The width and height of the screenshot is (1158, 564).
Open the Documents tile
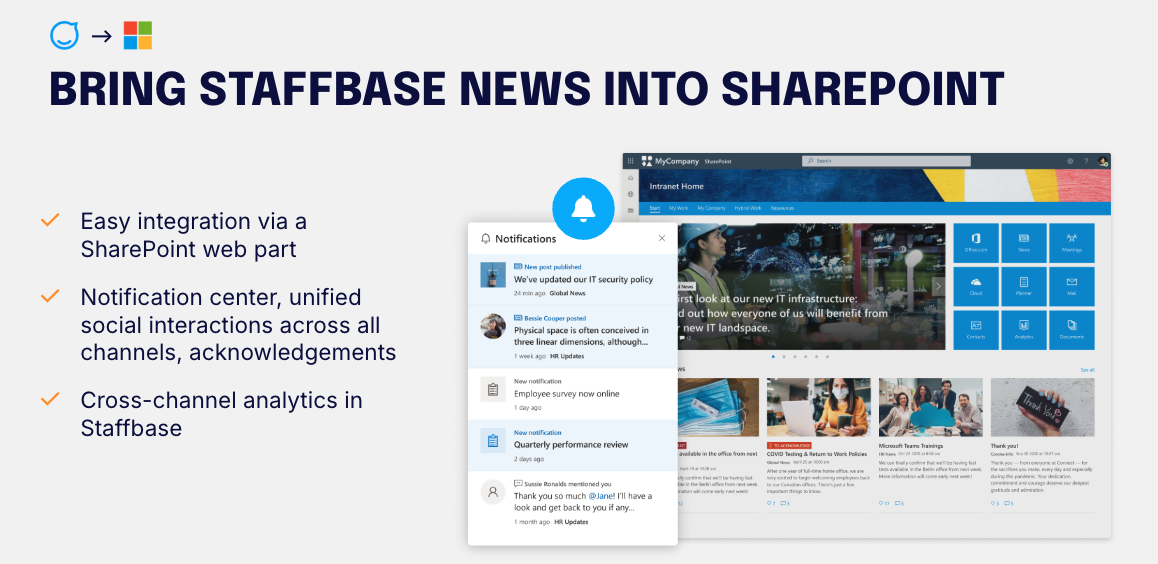[x=1072, y=330]
